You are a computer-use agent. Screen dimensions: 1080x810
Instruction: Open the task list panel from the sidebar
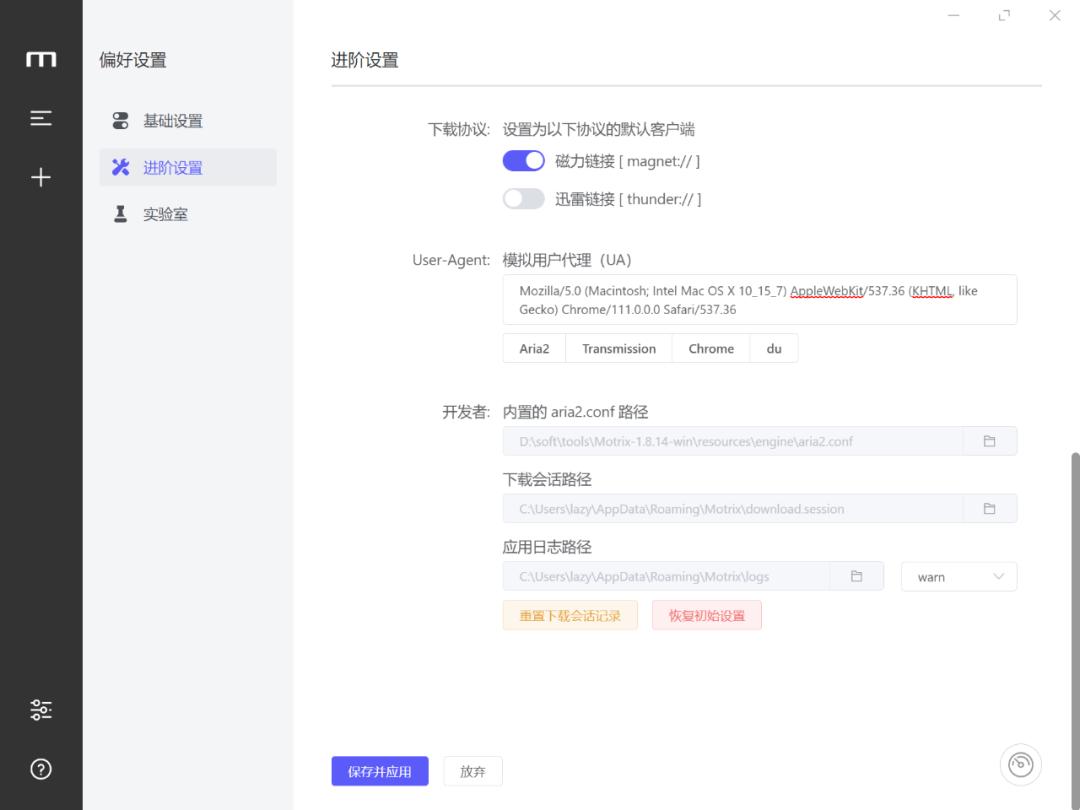[40, 117]
